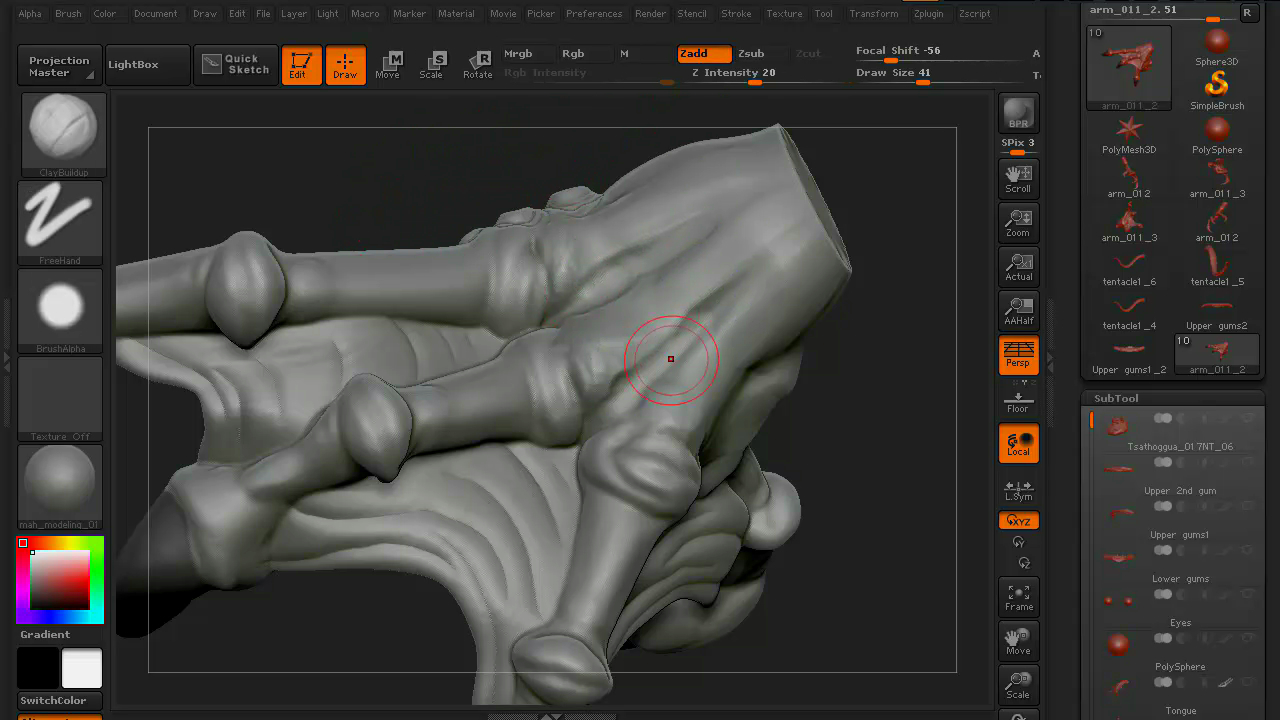Choose the tentacle1_4 tool
Image resolution: width=1280 pixels, height=720 pixels.
tap(1129, 311)
